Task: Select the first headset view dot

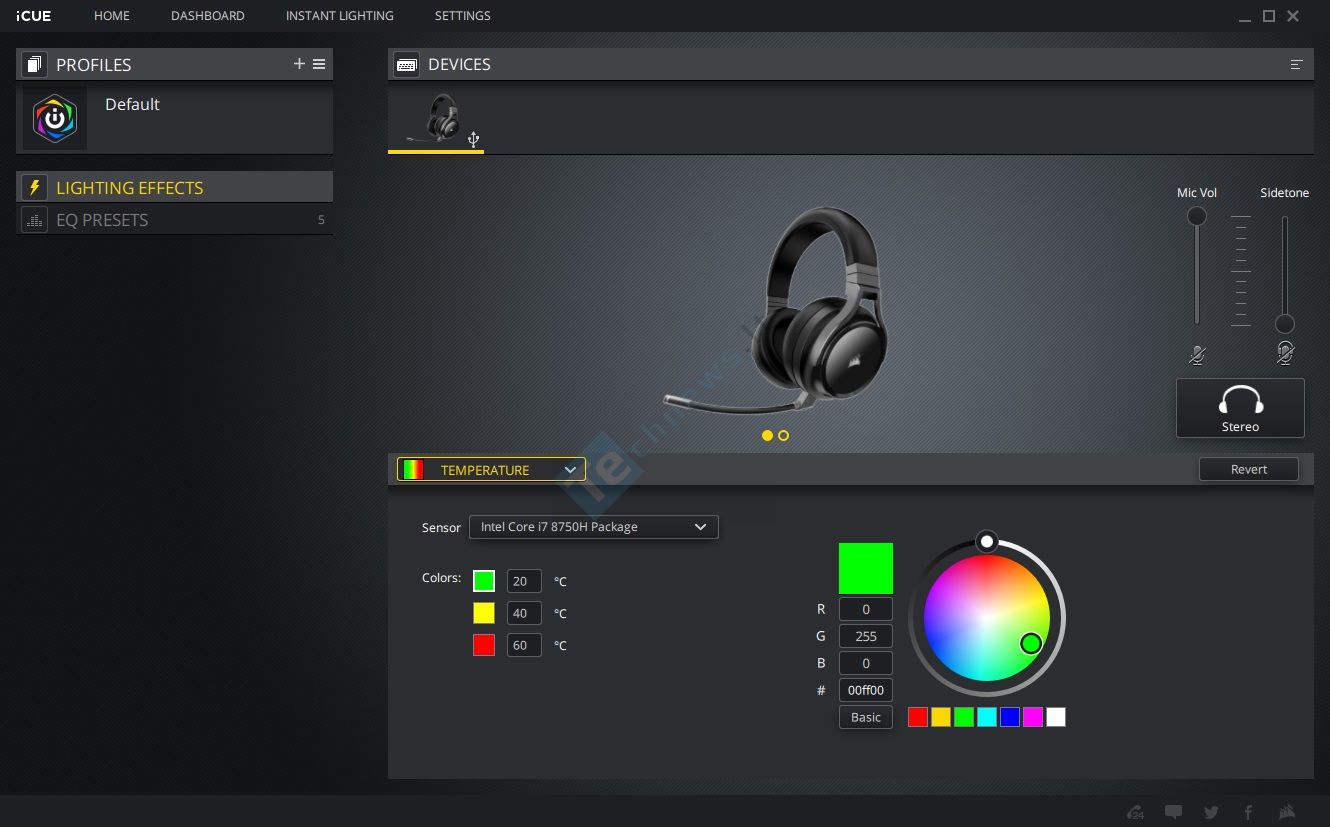Action: [767, 435]
